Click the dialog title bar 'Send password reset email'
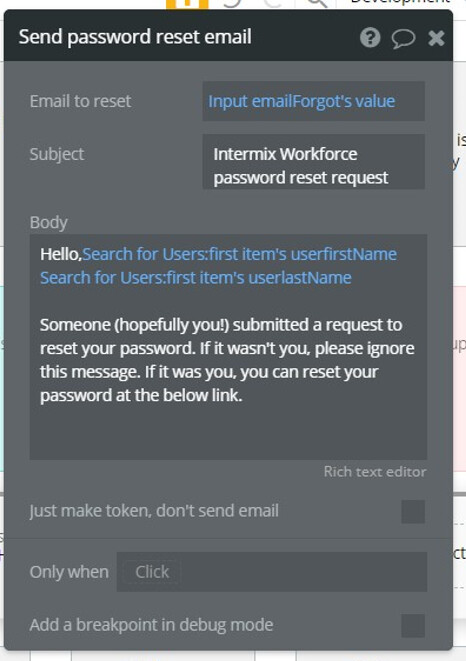Image resolution: width=466 pixels, height=661 pixels. point(135,37)
